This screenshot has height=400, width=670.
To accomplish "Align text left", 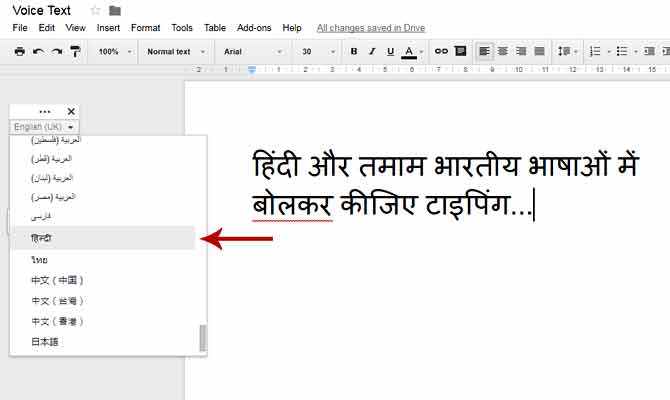I will click(484, 51).
